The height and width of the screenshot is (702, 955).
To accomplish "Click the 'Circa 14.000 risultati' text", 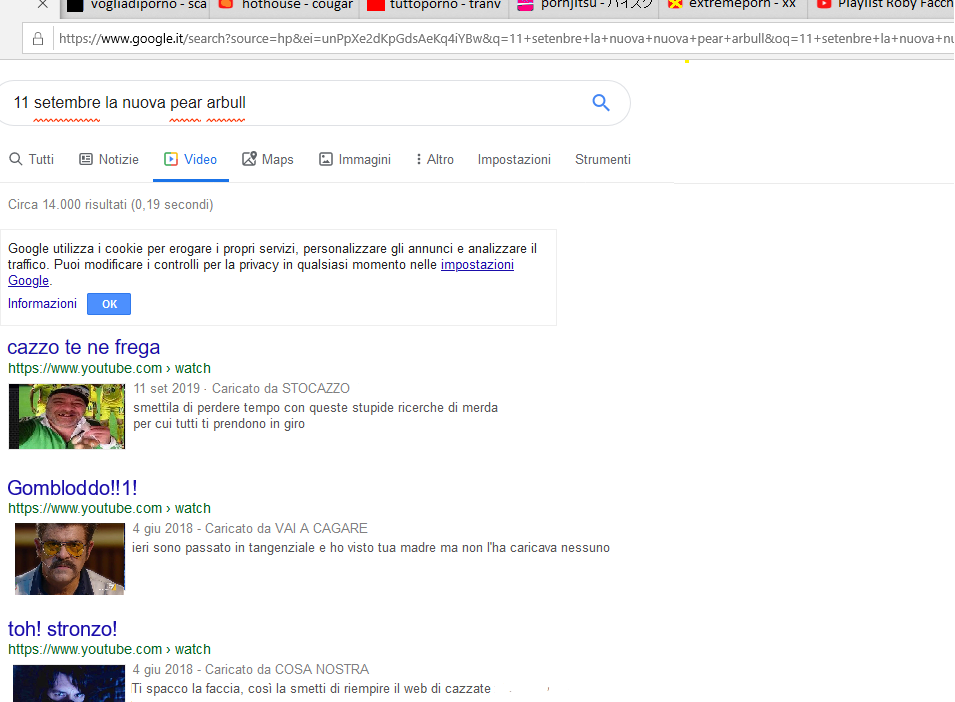I will click(110, 205).
